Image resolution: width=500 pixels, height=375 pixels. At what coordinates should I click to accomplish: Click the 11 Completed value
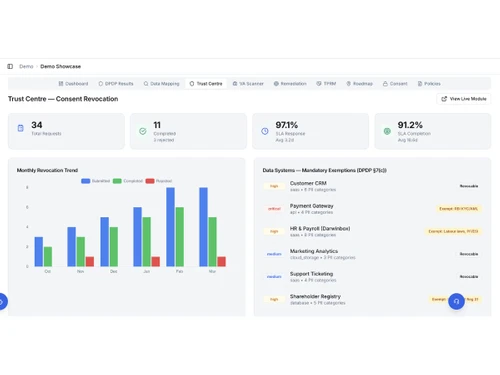pyautogui.click(x=157, y=125)
